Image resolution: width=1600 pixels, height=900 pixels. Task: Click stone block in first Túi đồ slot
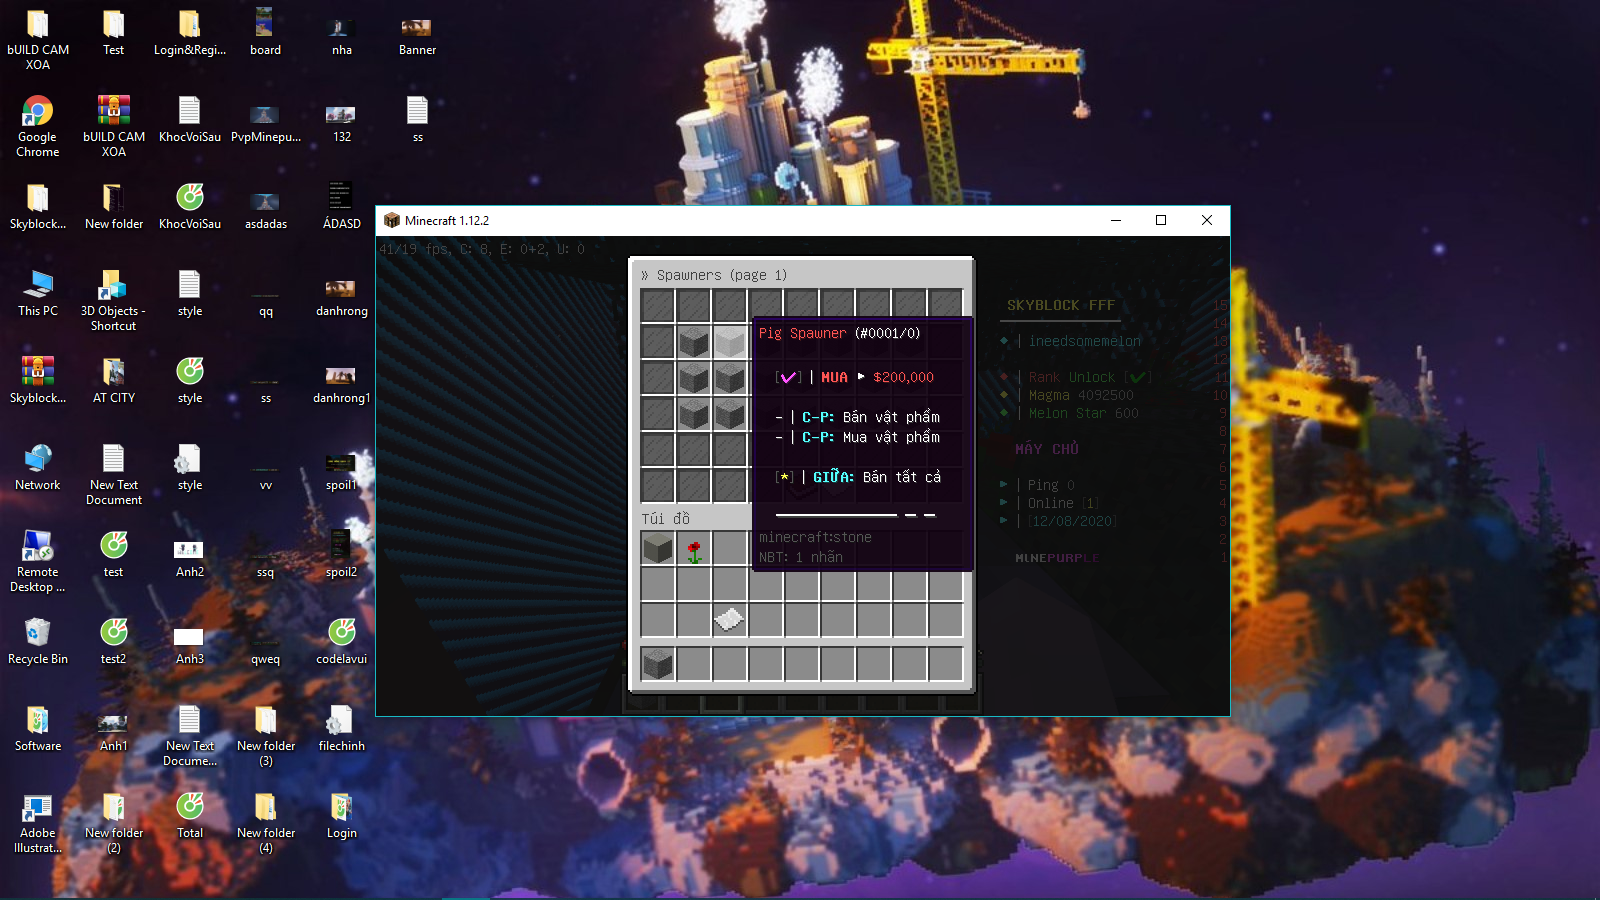[657, 548]
